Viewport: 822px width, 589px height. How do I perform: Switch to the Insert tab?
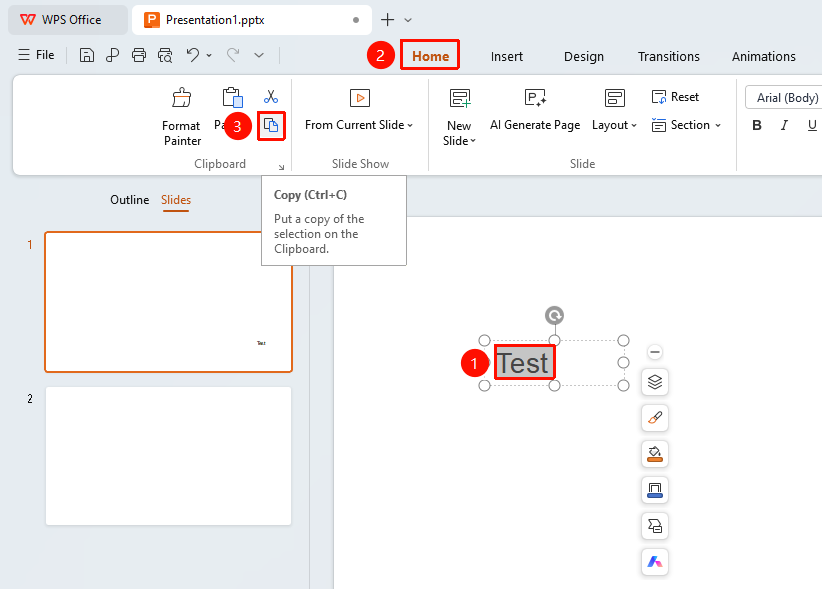(507, 57)
